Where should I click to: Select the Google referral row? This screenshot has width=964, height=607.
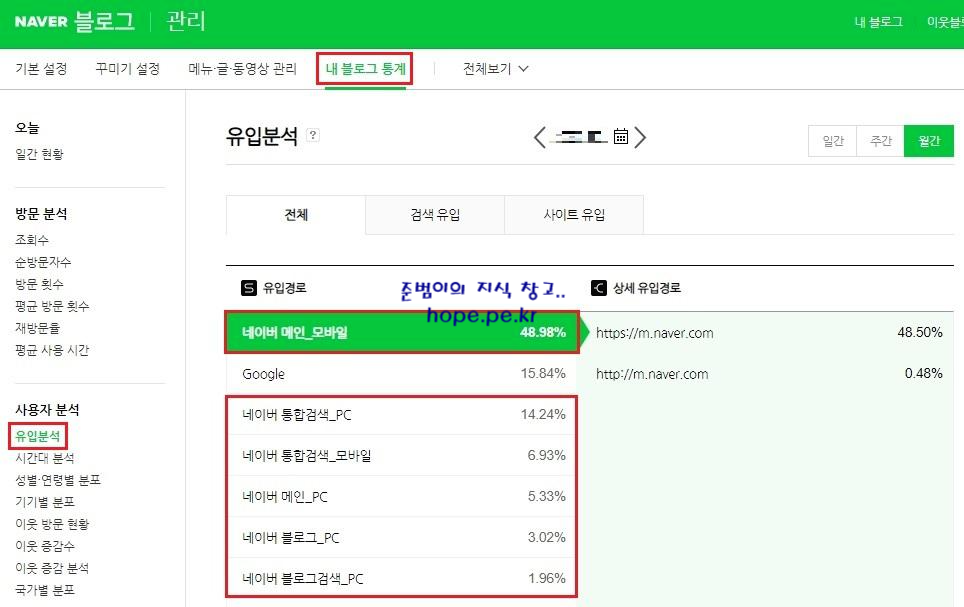coord(401,373)
